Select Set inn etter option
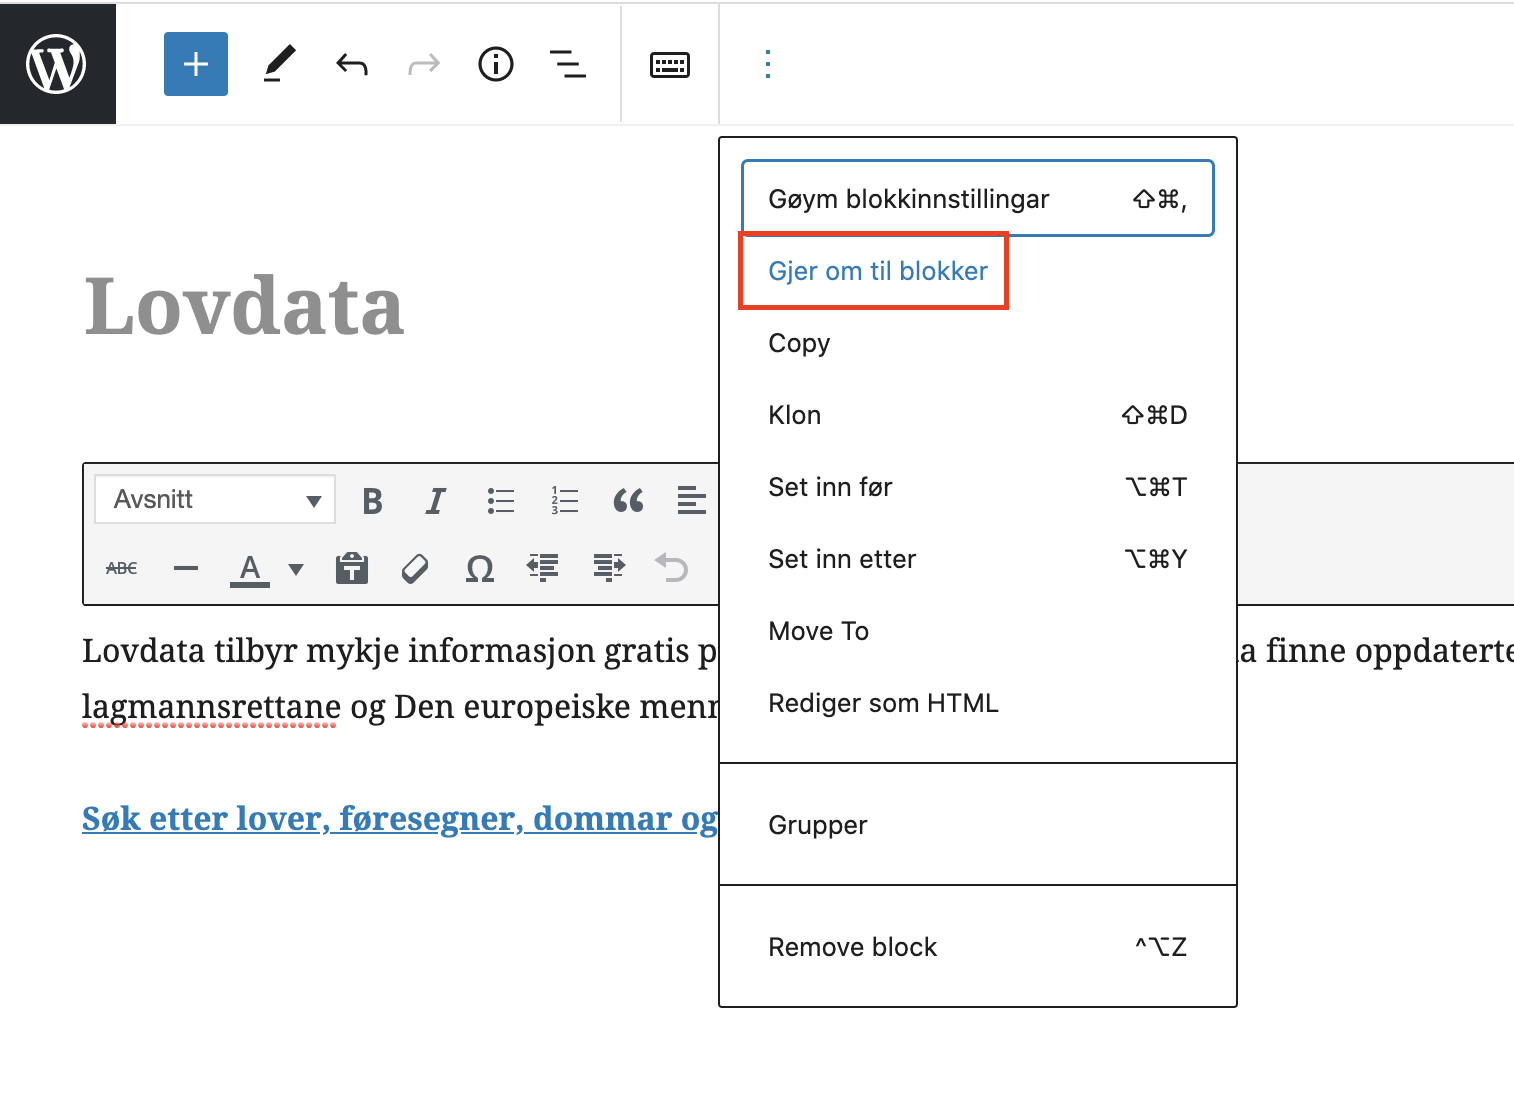Image resolution: width=1514 pixels, height=1110 pixels. tap(978, 559)
